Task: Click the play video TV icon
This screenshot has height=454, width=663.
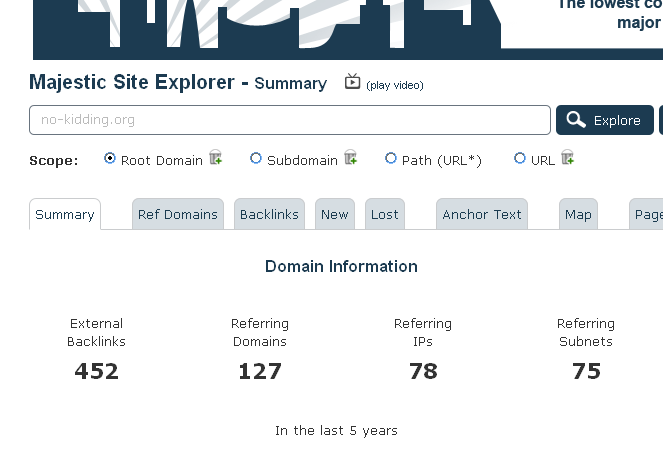Action: pyautogui.click(x=352, y=81)
